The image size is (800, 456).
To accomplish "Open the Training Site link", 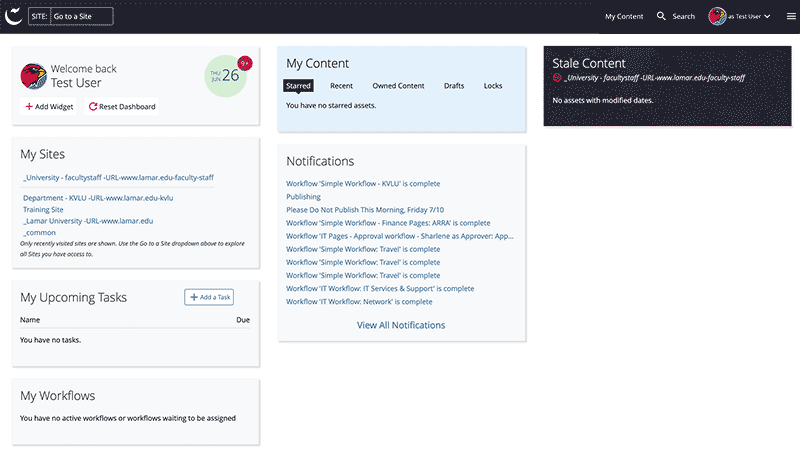I will [43, 210].
